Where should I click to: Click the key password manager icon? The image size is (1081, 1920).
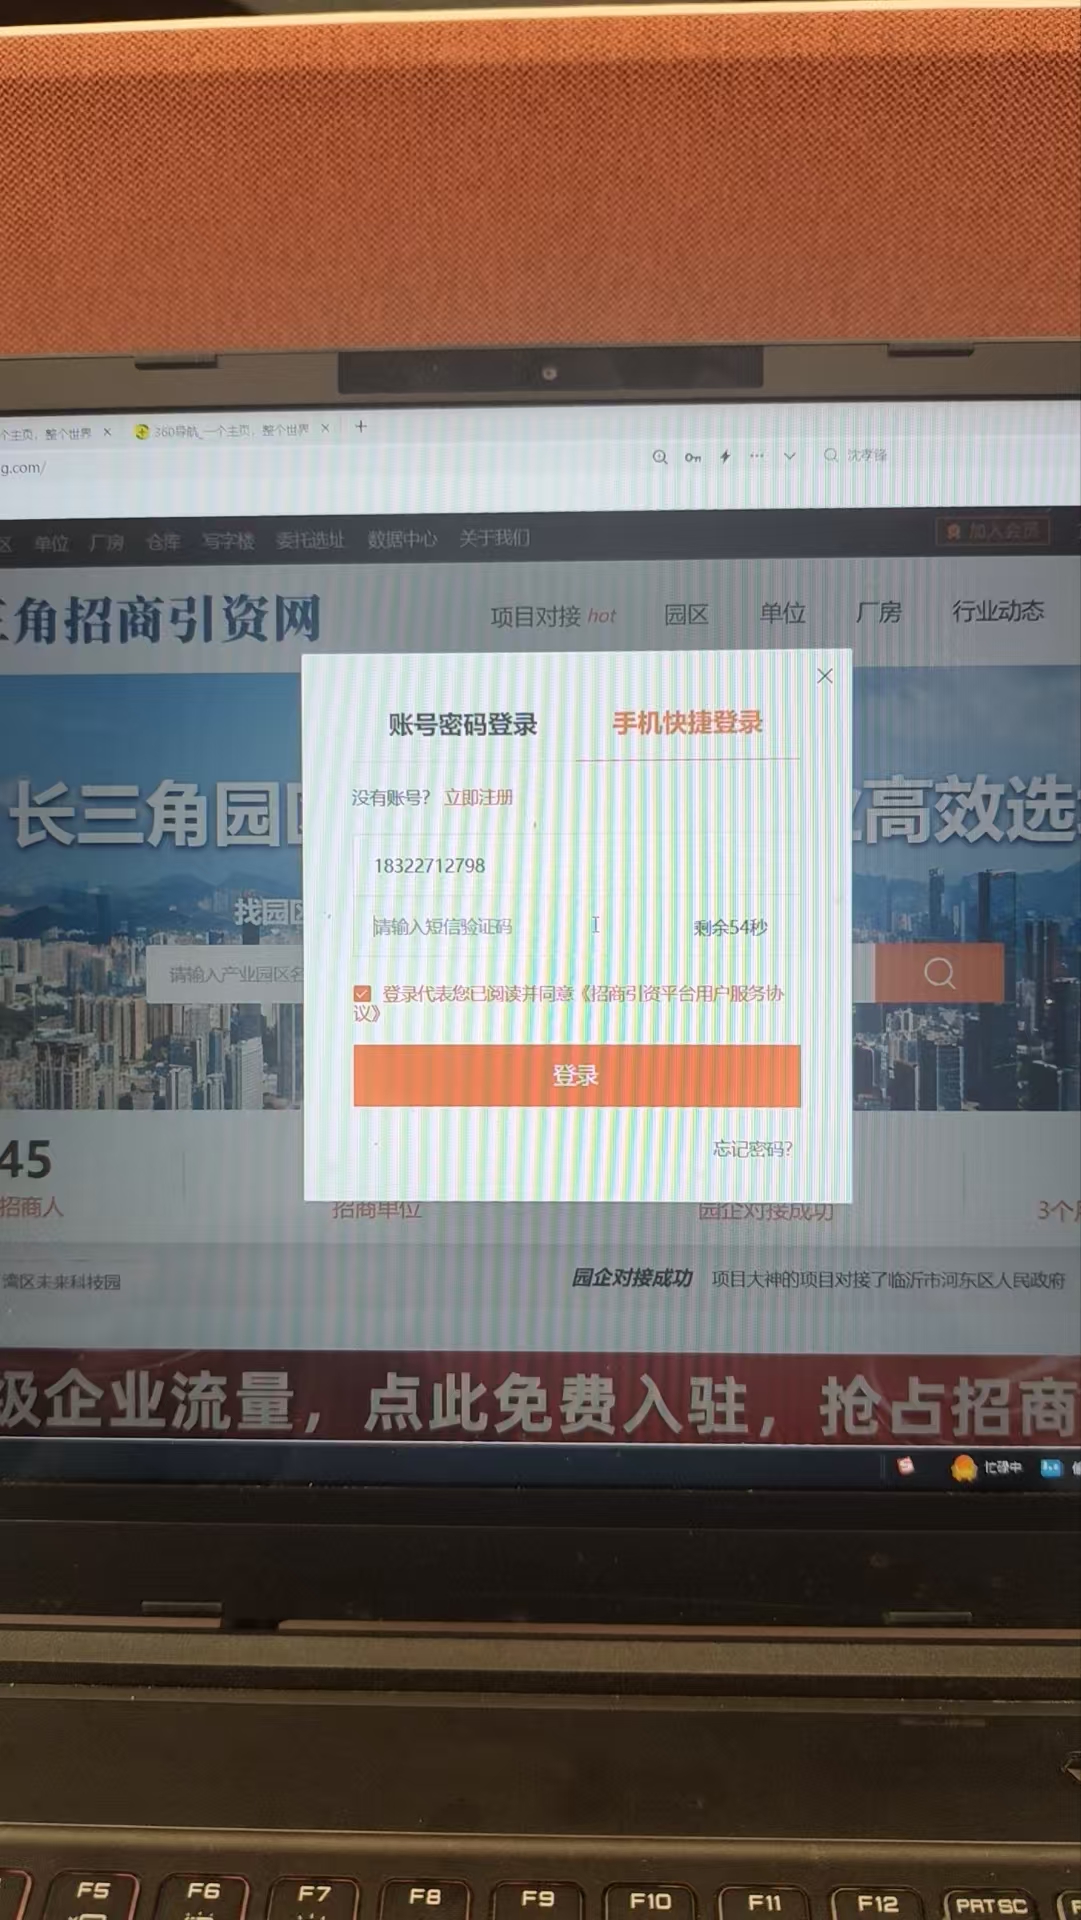693,457
